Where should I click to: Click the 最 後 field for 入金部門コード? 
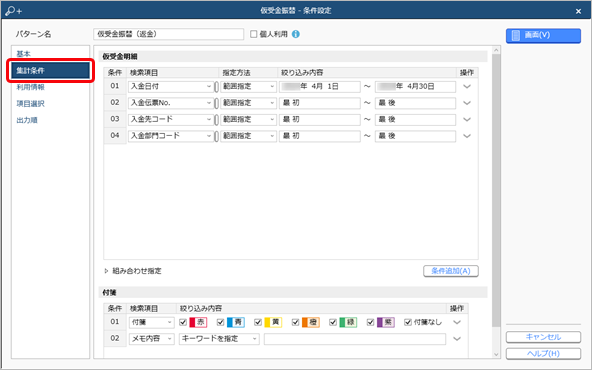[415, 136]
